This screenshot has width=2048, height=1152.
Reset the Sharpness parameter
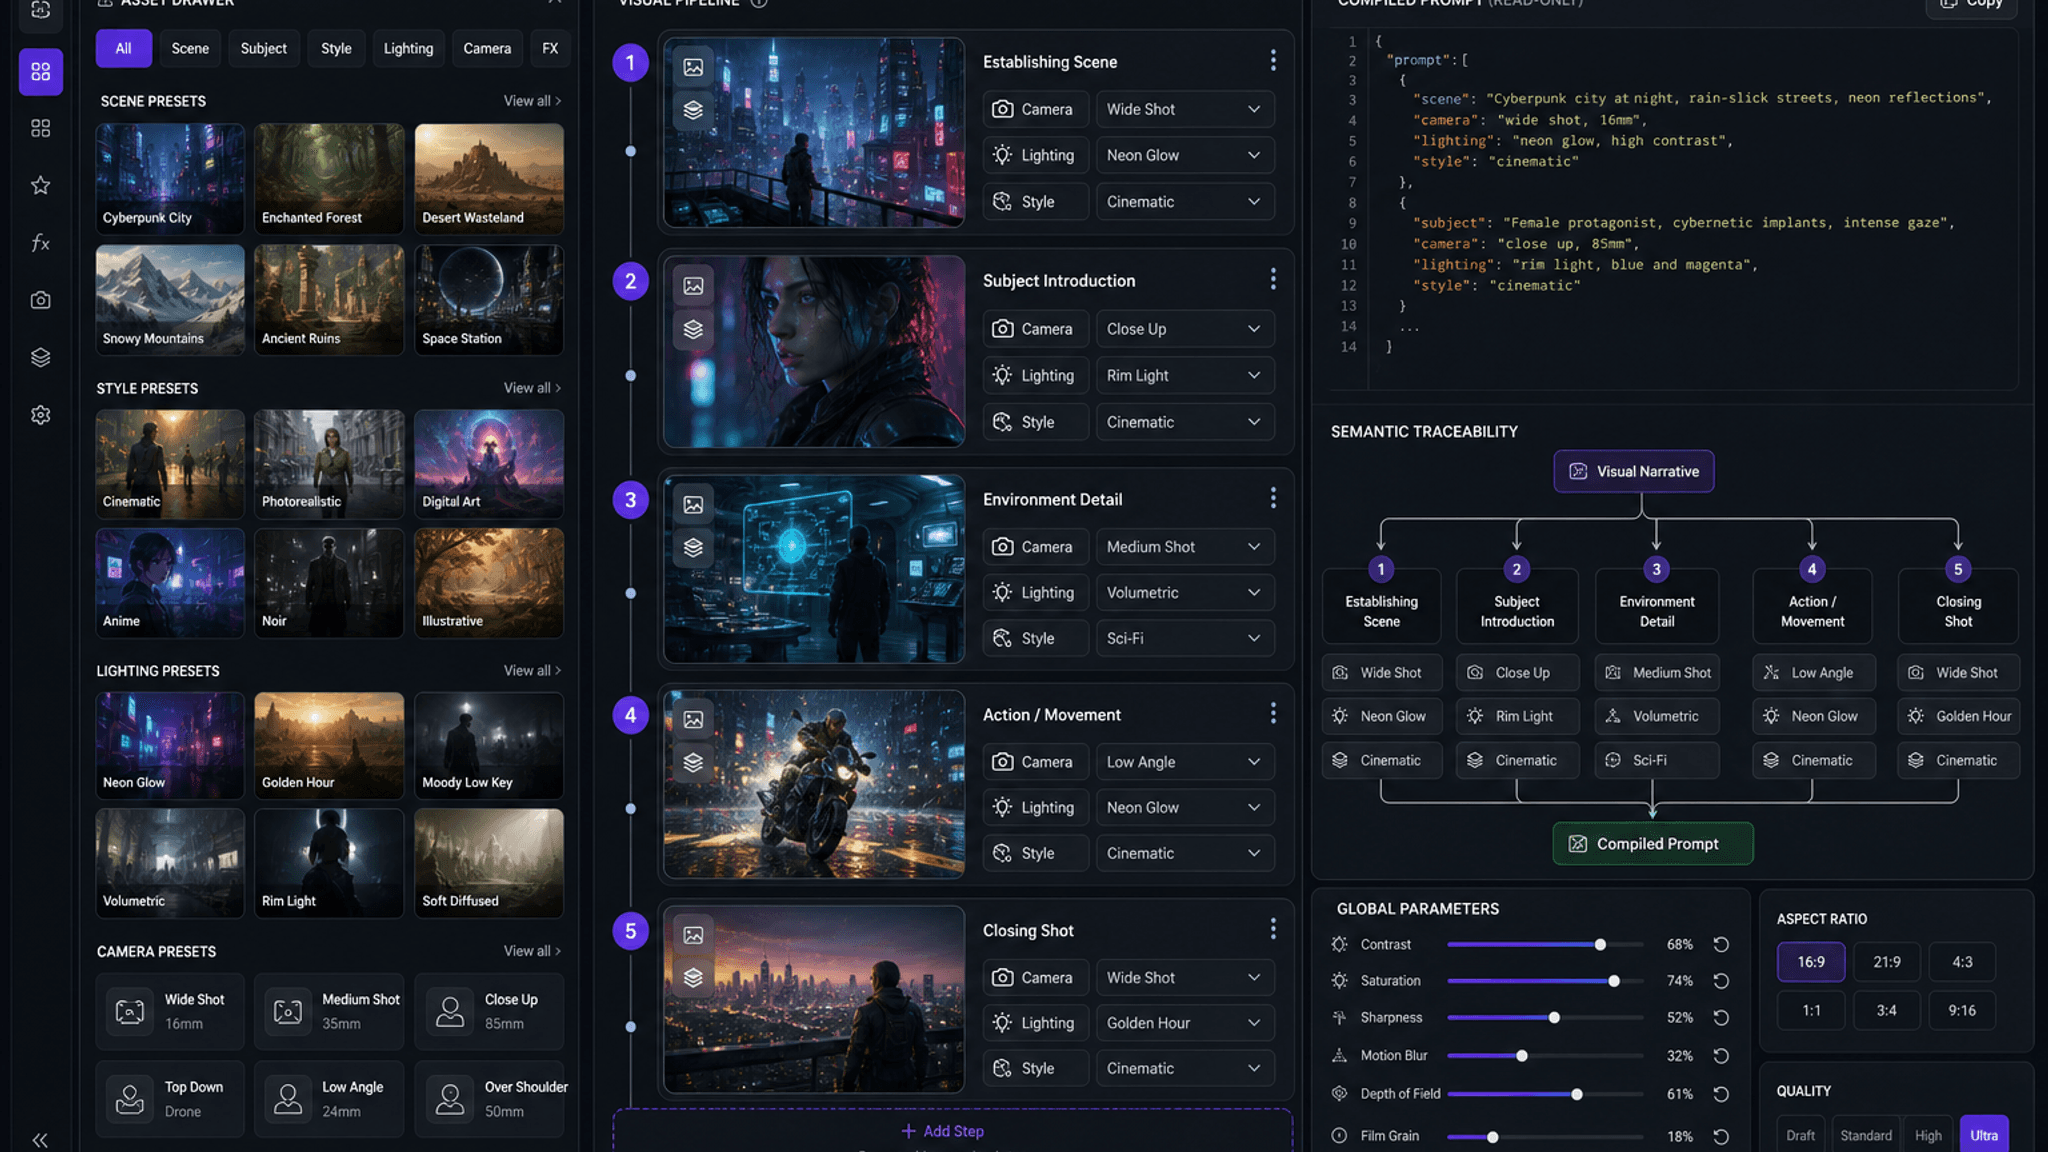click(x=1721, y=1018)
